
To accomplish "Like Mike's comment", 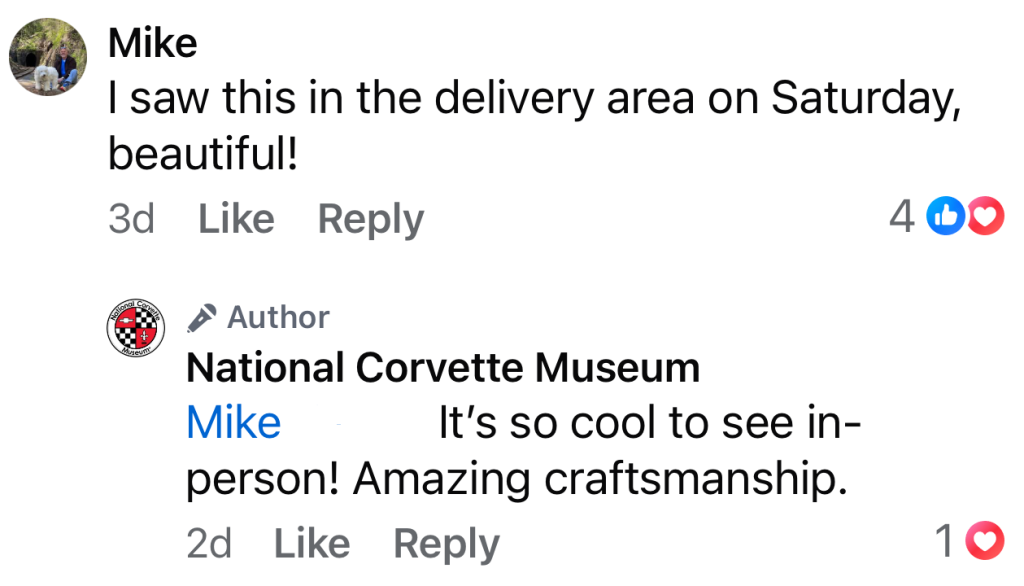I will point(236,219).
